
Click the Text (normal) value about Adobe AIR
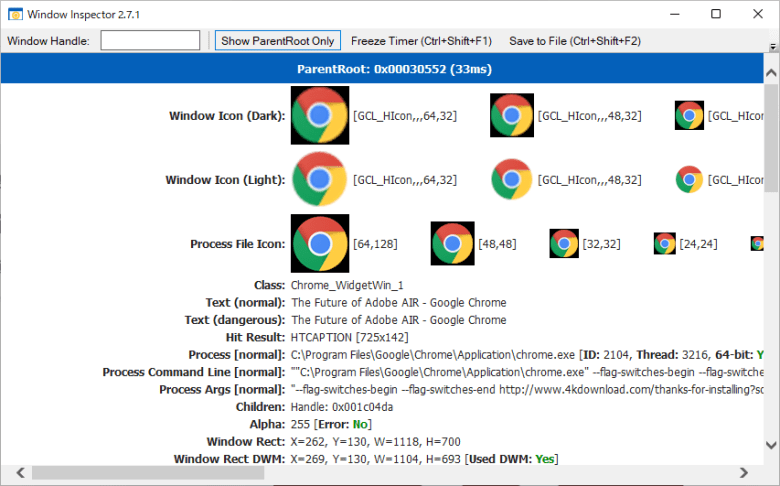point(398,302)
